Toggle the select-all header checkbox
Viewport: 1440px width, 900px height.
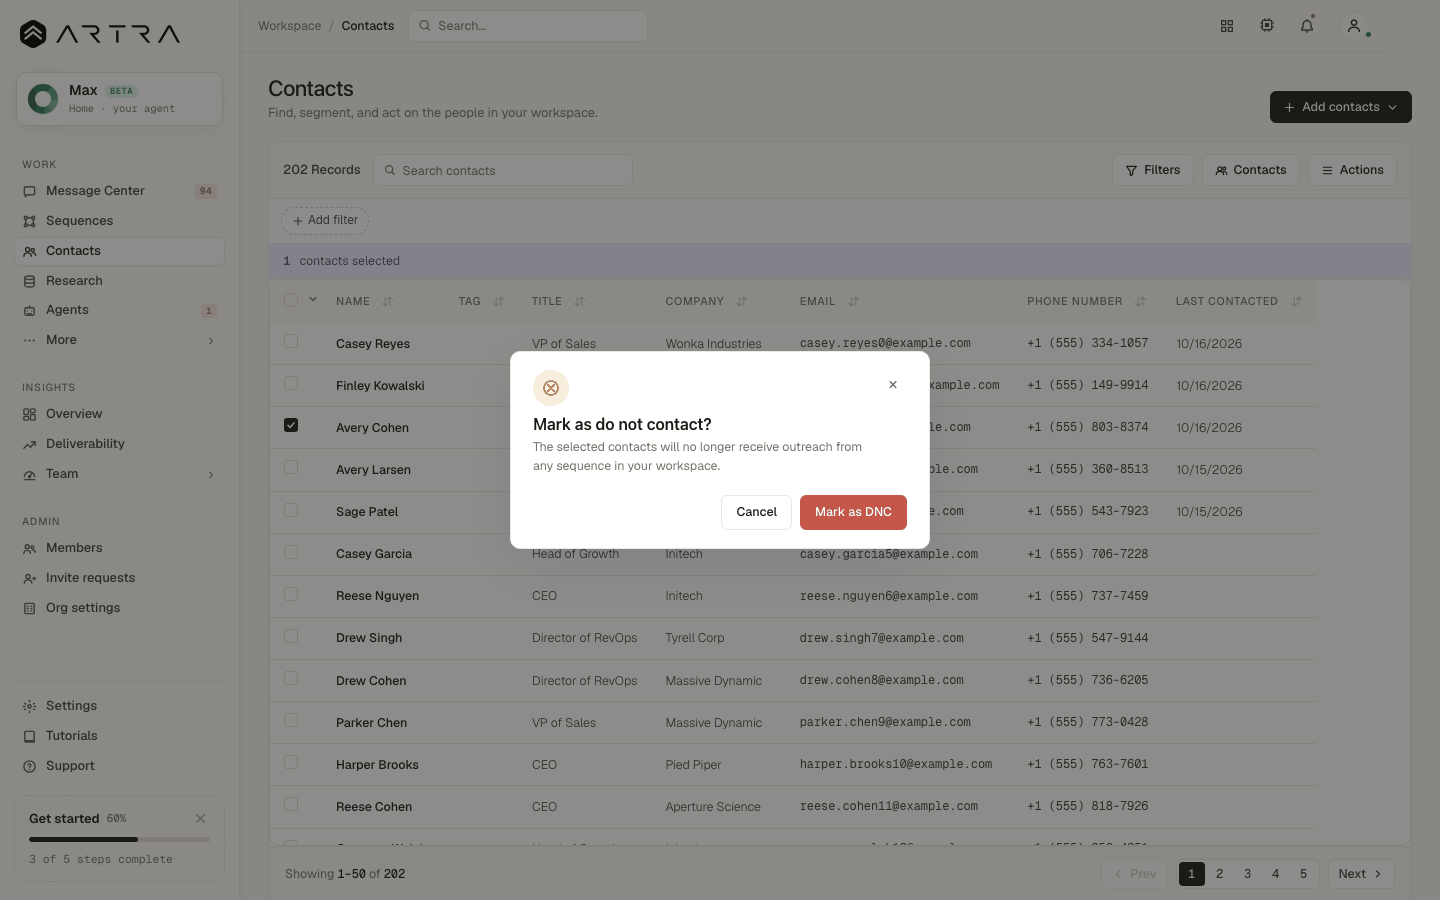(291, 300)
